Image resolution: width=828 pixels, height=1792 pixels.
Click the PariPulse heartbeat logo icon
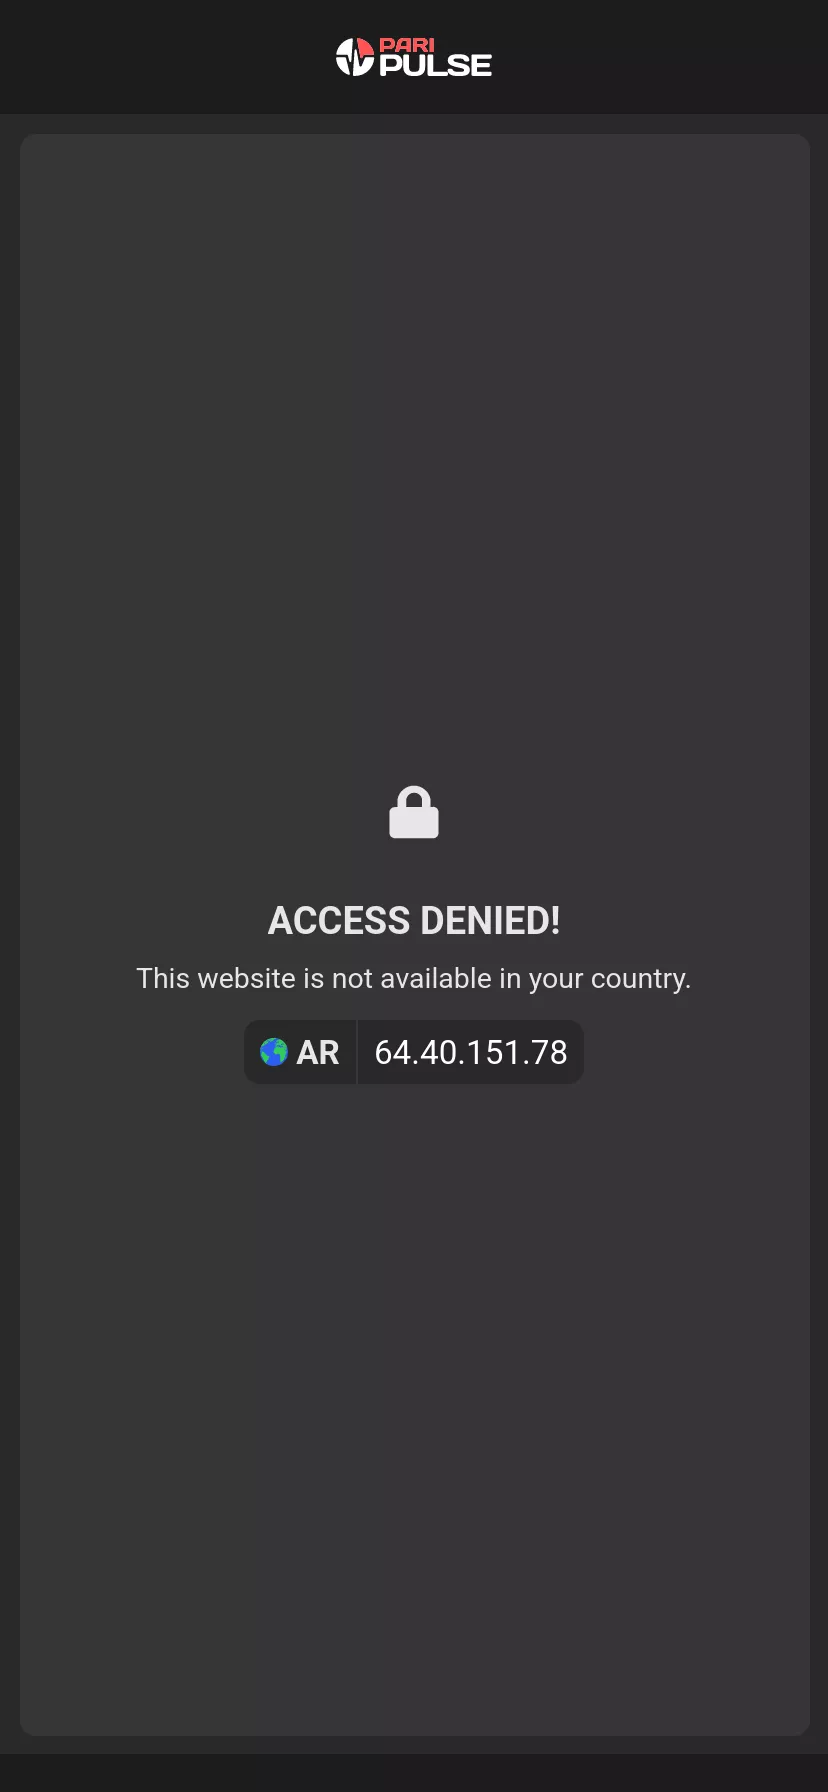pos(354,57)
